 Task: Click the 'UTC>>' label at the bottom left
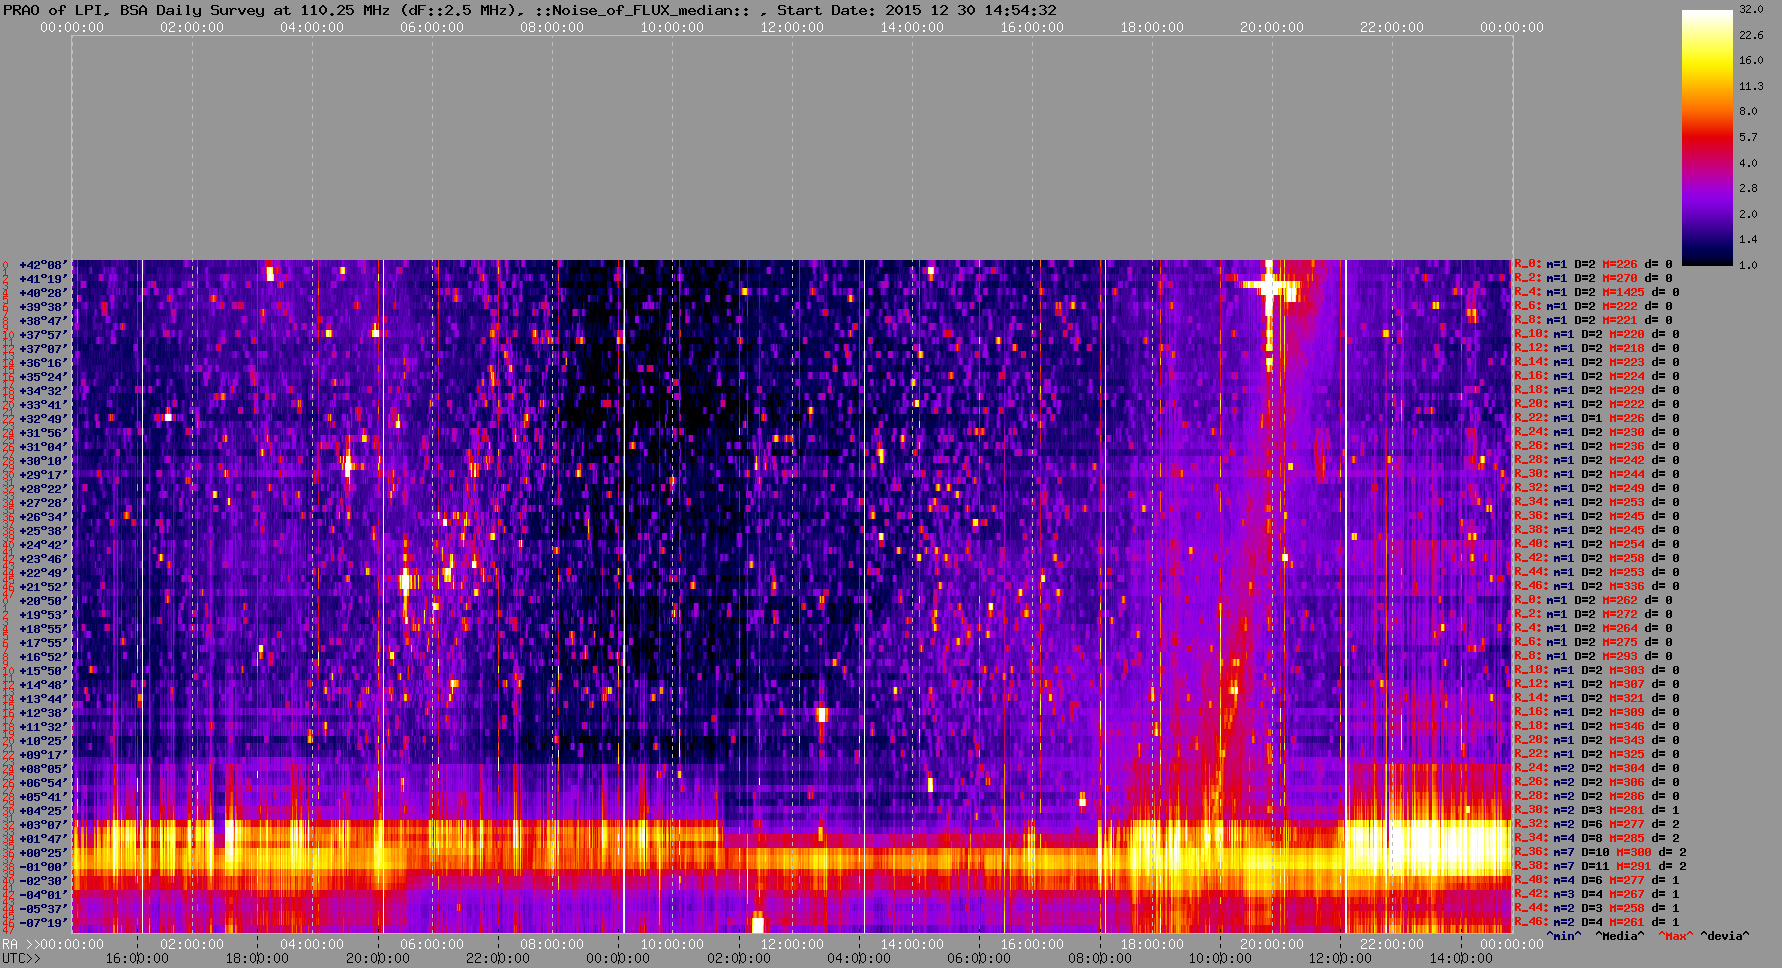coord(22,959)
